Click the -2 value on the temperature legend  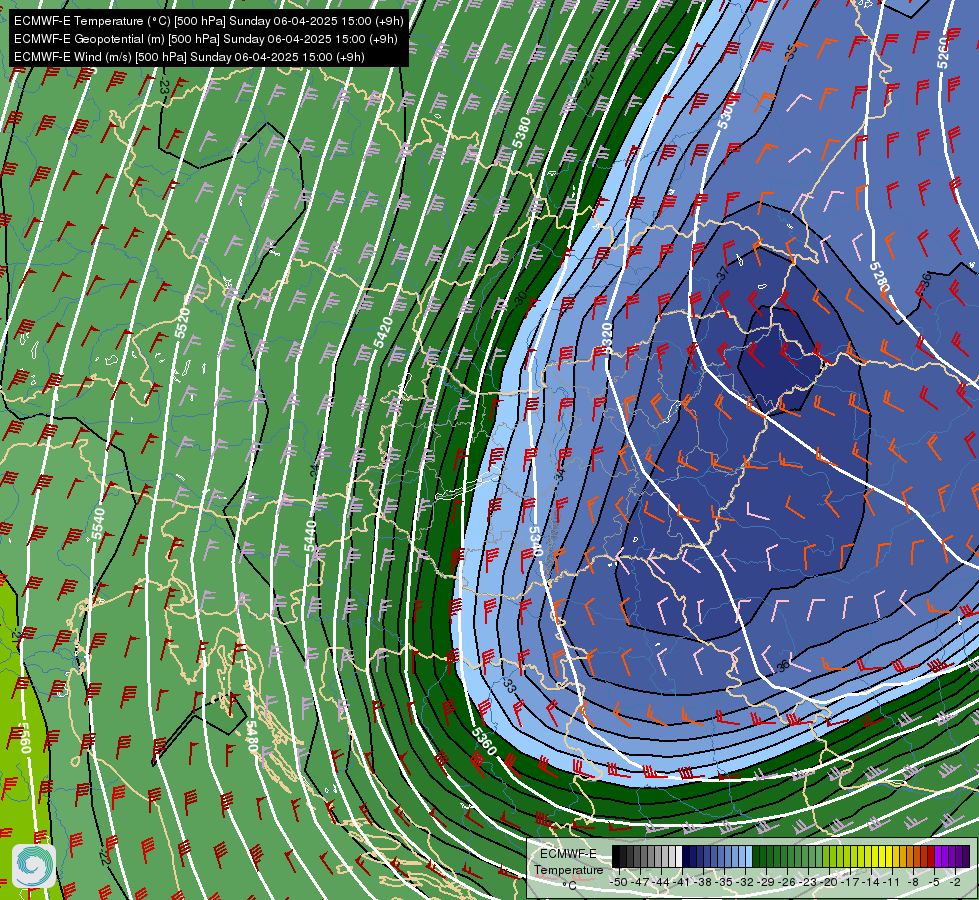954,882
